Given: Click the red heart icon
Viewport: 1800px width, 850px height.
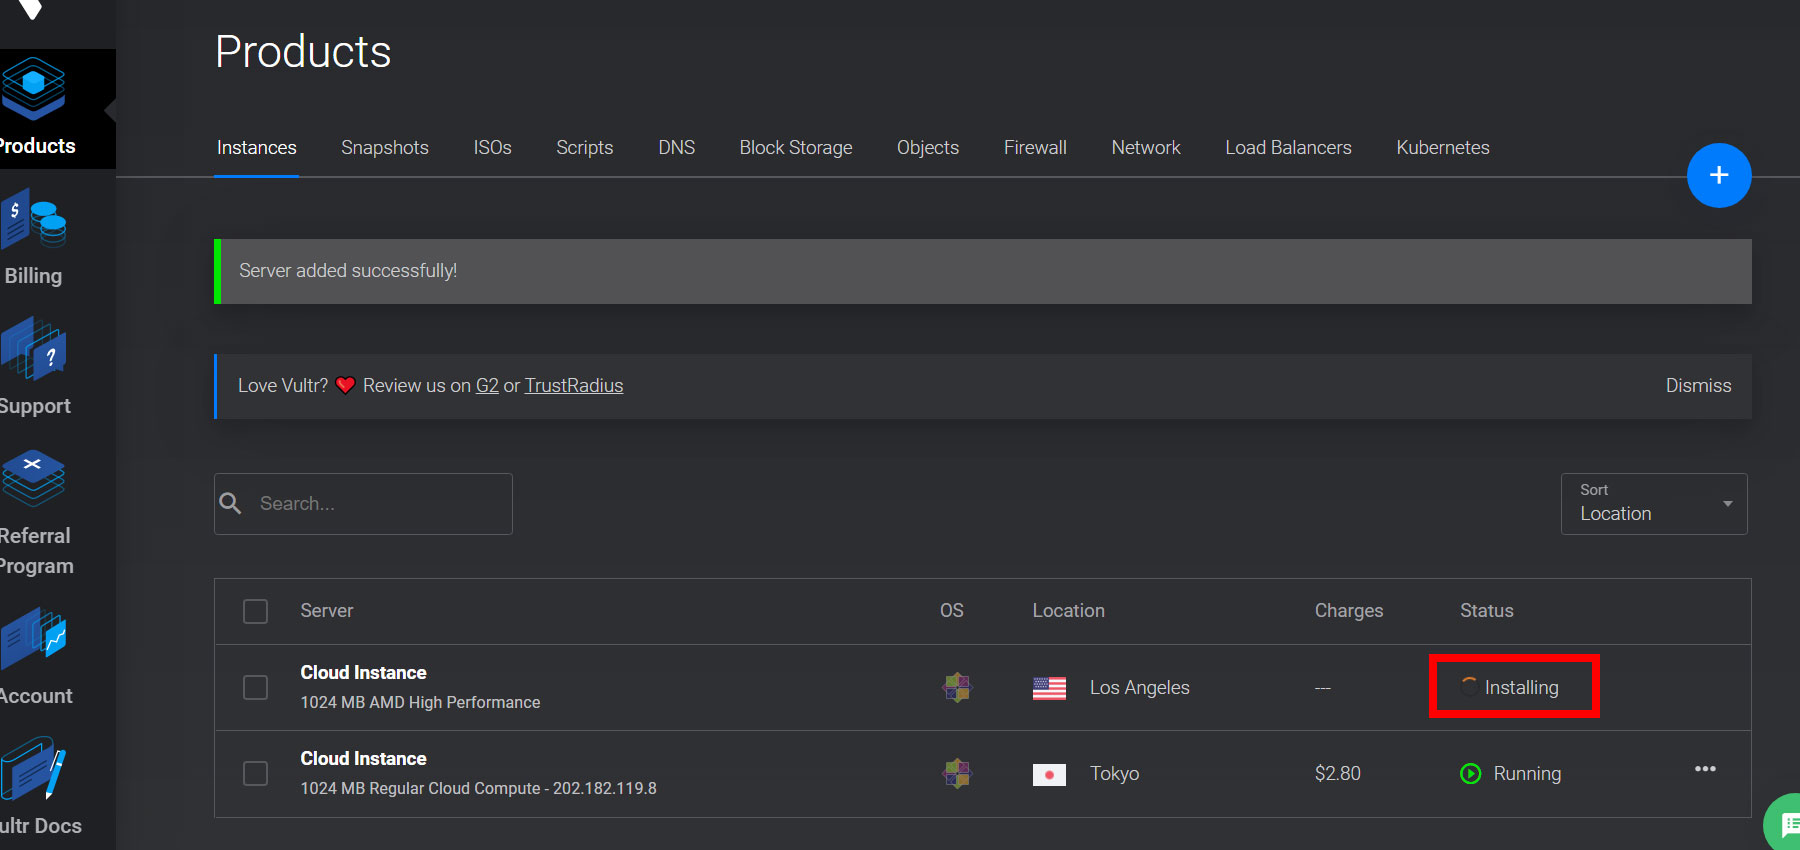Looking at the screenshot, I should (345, 385).
